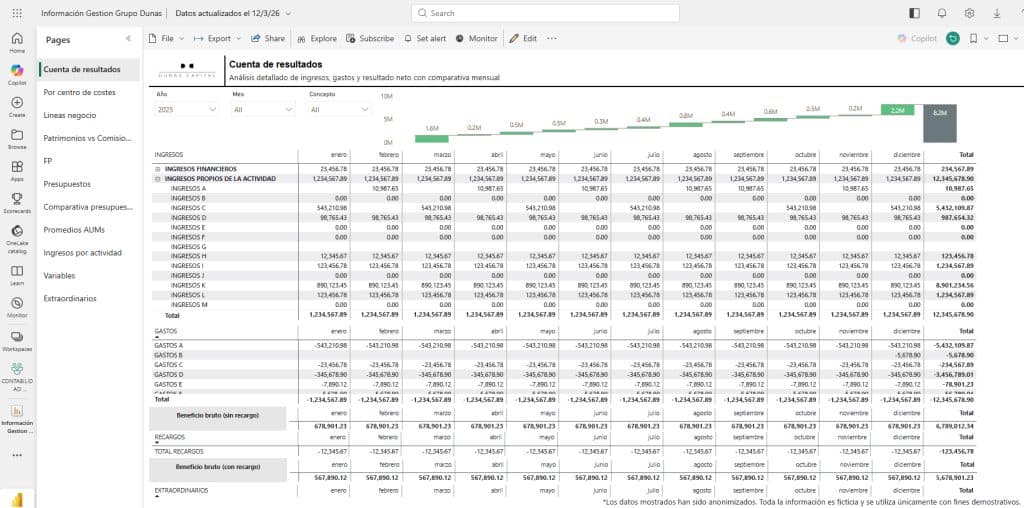Click the green enero 1.6M waterfall bar
The height and width of the screenshot is (508, 1024).
432,138
